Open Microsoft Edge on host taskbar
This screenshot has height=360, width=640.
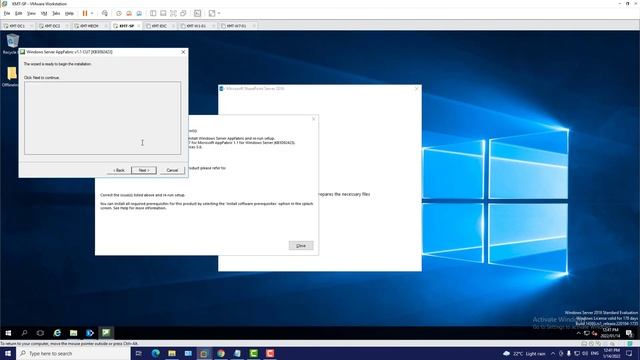(156, 353)
